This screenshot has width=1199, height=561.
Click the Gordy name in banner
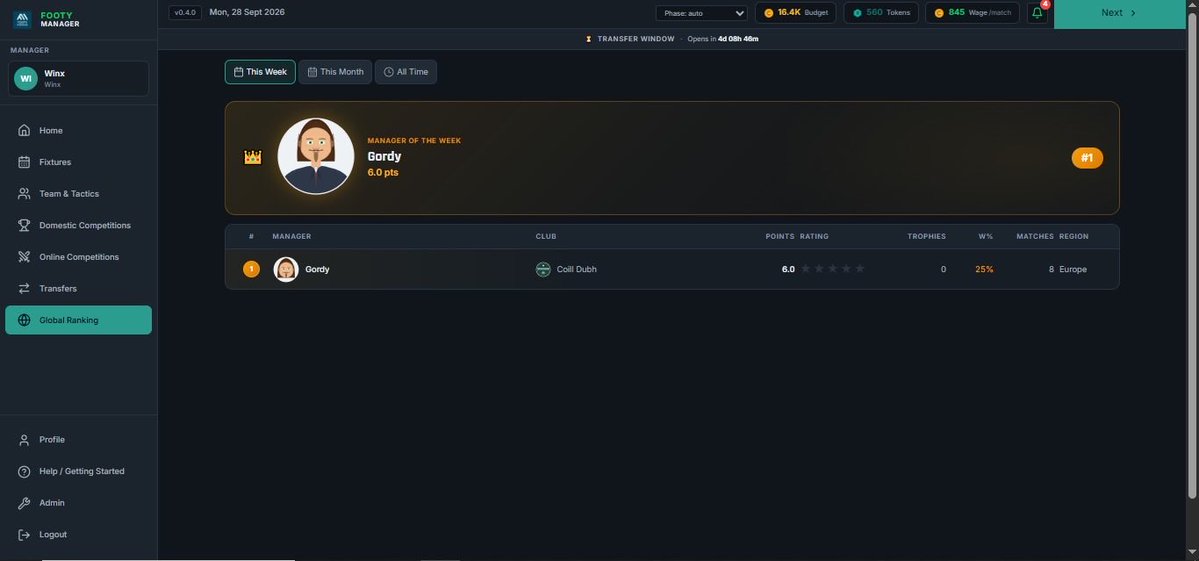(384, 157)
